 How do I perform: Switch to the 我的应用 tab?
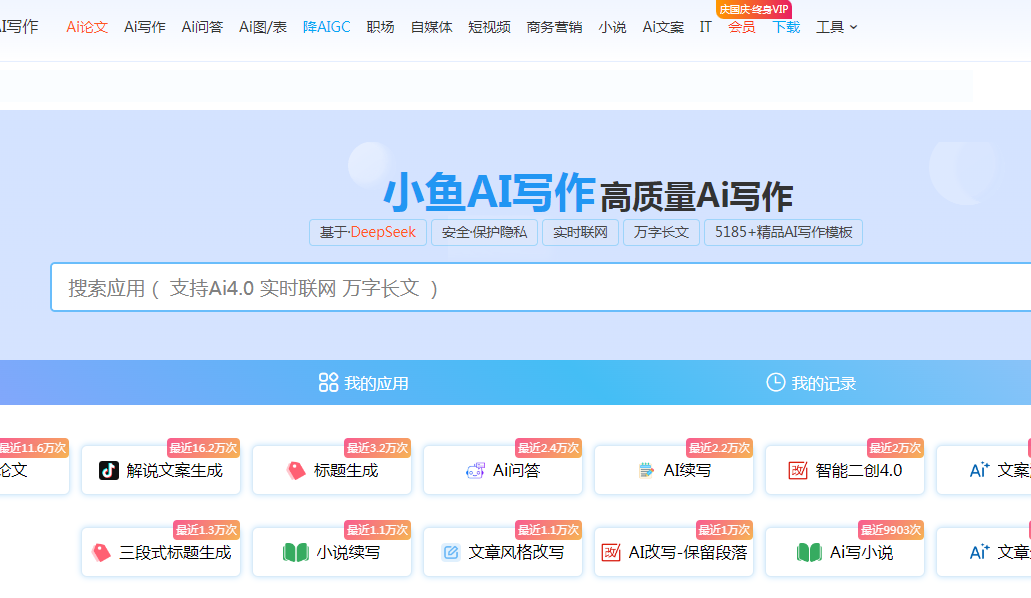364,383
